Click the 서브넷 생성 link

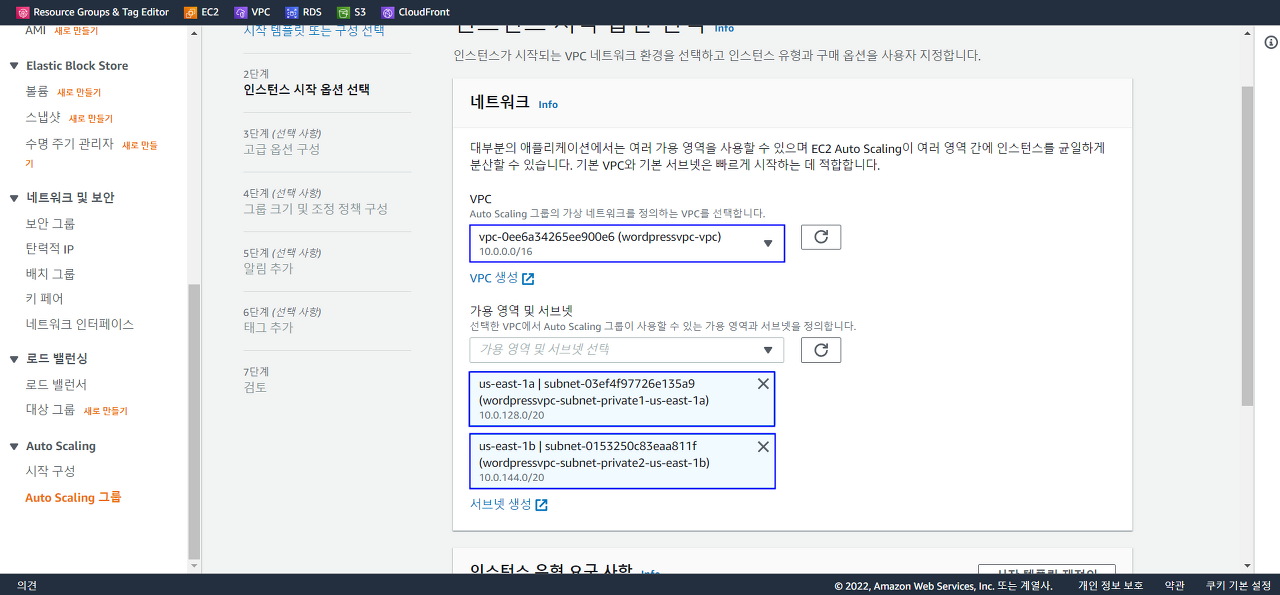point(500,505)
